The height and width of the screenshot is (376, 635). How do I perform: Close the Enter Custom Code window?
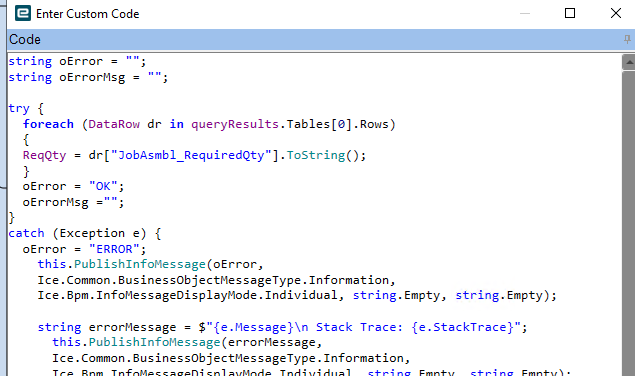(616, 13)
